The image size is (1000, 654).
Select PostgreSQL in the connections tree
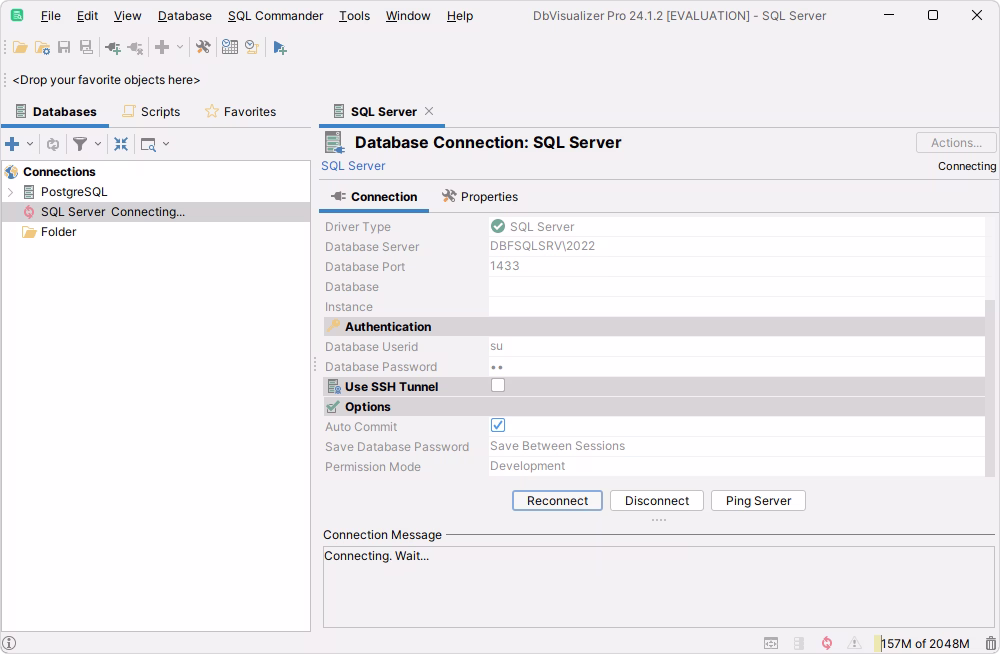click(74, 192)
